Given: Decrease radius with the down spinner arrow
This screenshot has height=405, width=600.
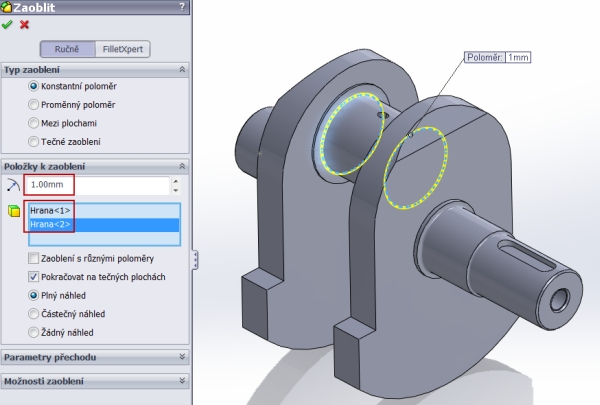Looking at the screenshot, I should pos(176,190).
